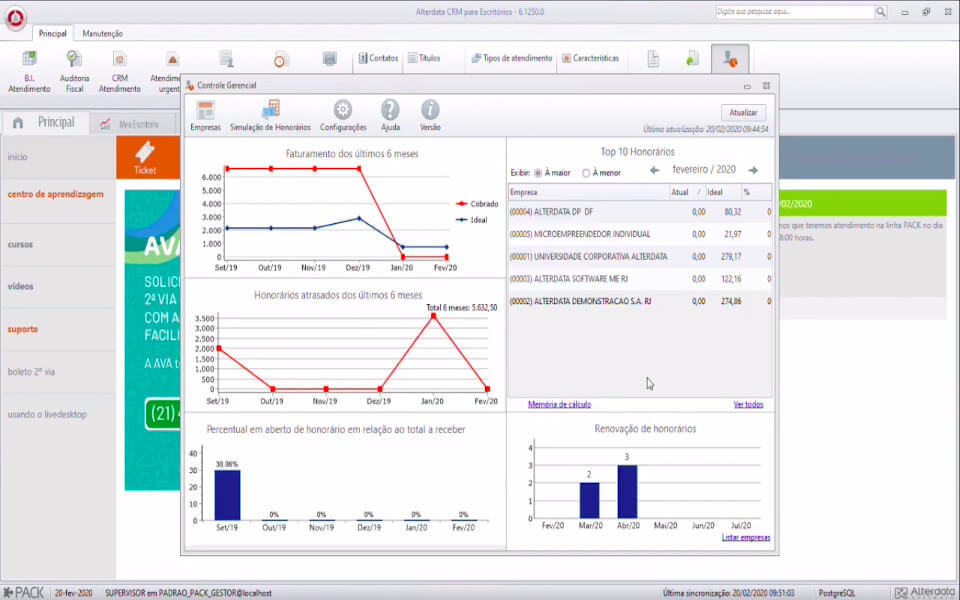Click the Abr/20 bar in Renovação chart
Viewport: 960px width, 600px height.
627,492
